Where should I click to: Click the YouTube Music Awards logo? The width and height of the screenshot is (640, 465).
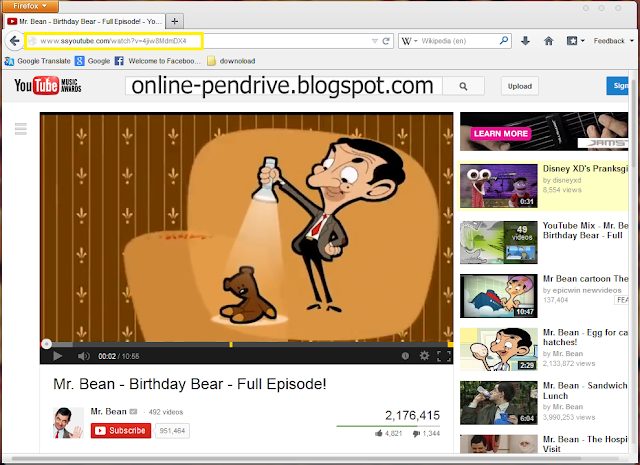click(48, 86)
